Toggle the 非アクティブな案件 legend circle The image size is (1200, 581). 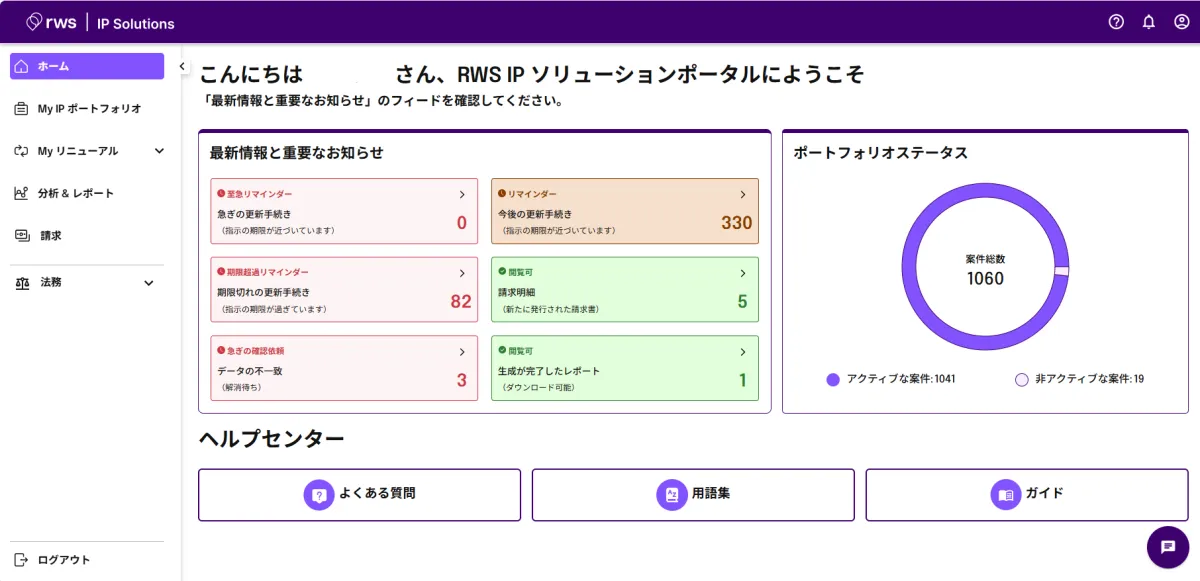coord(1021,380)
